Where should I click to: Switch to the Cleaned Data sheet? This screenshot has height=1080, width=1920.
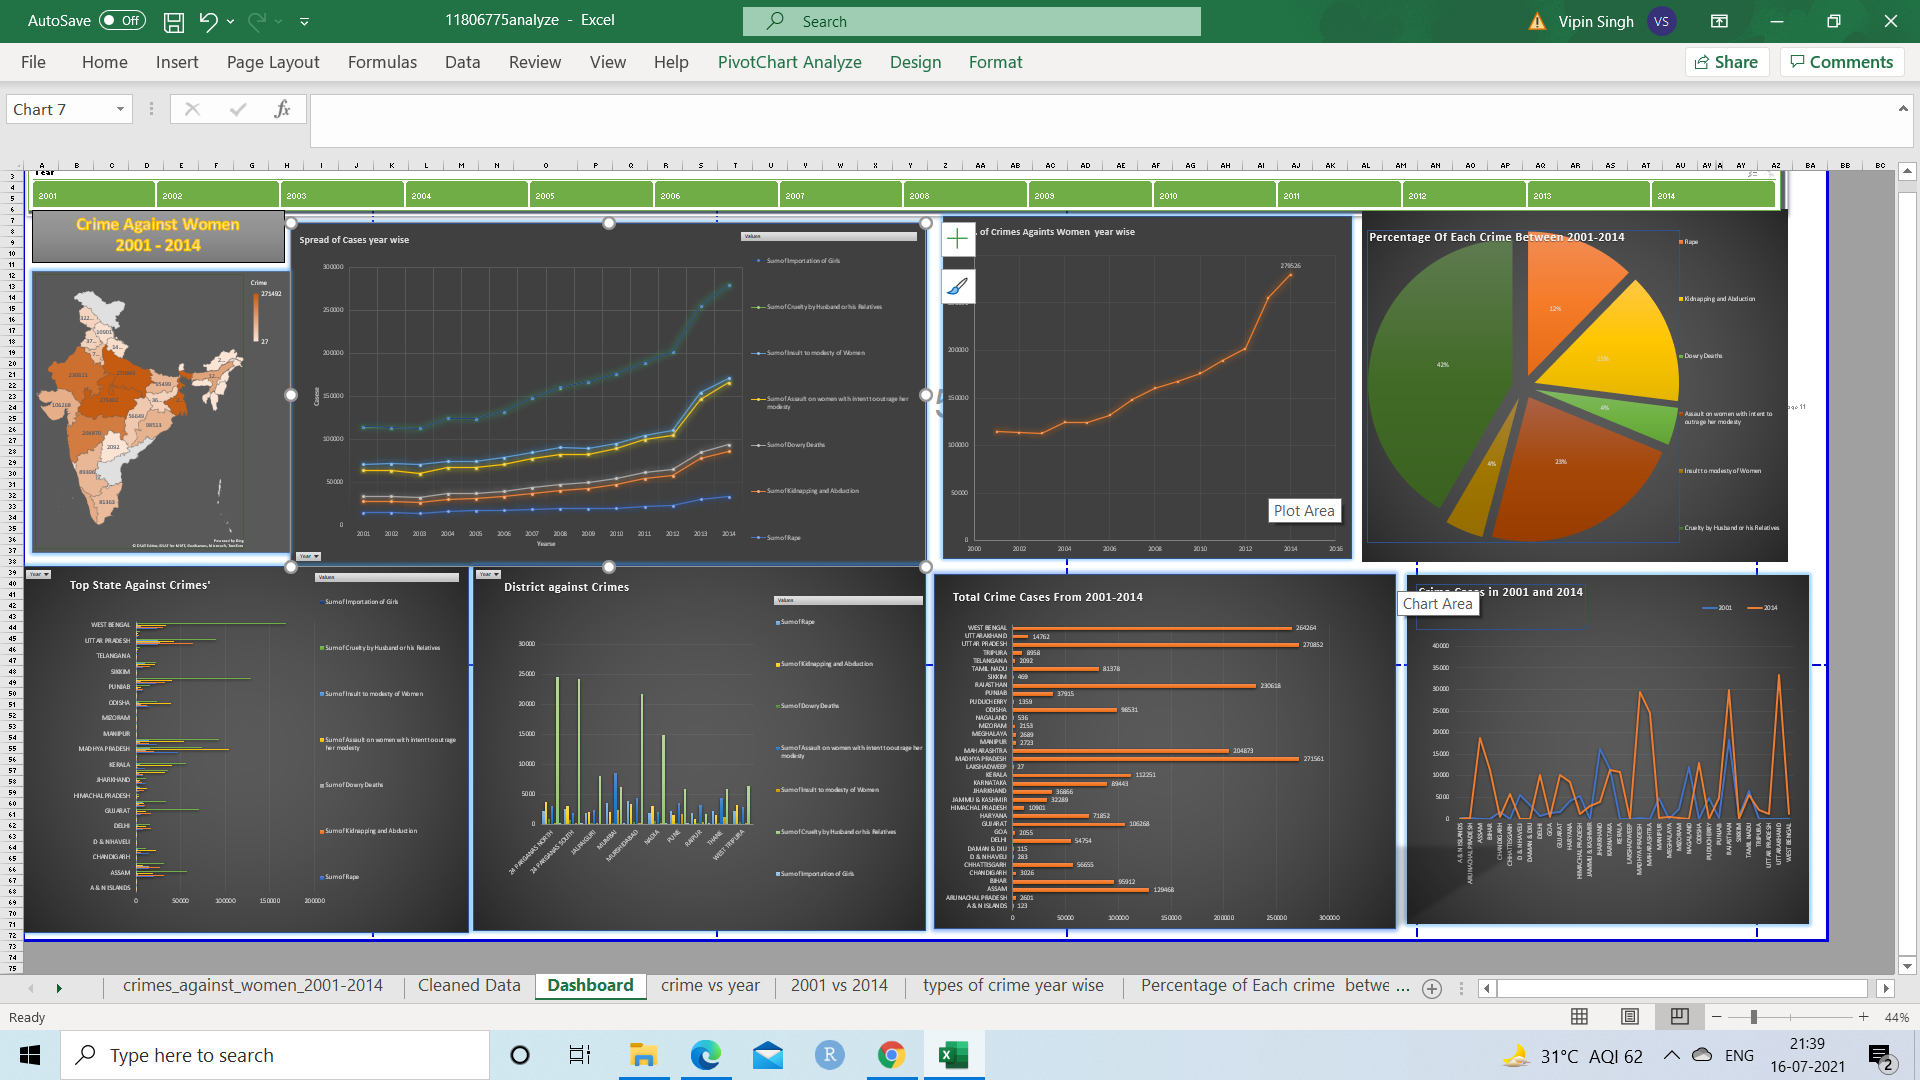469,986
